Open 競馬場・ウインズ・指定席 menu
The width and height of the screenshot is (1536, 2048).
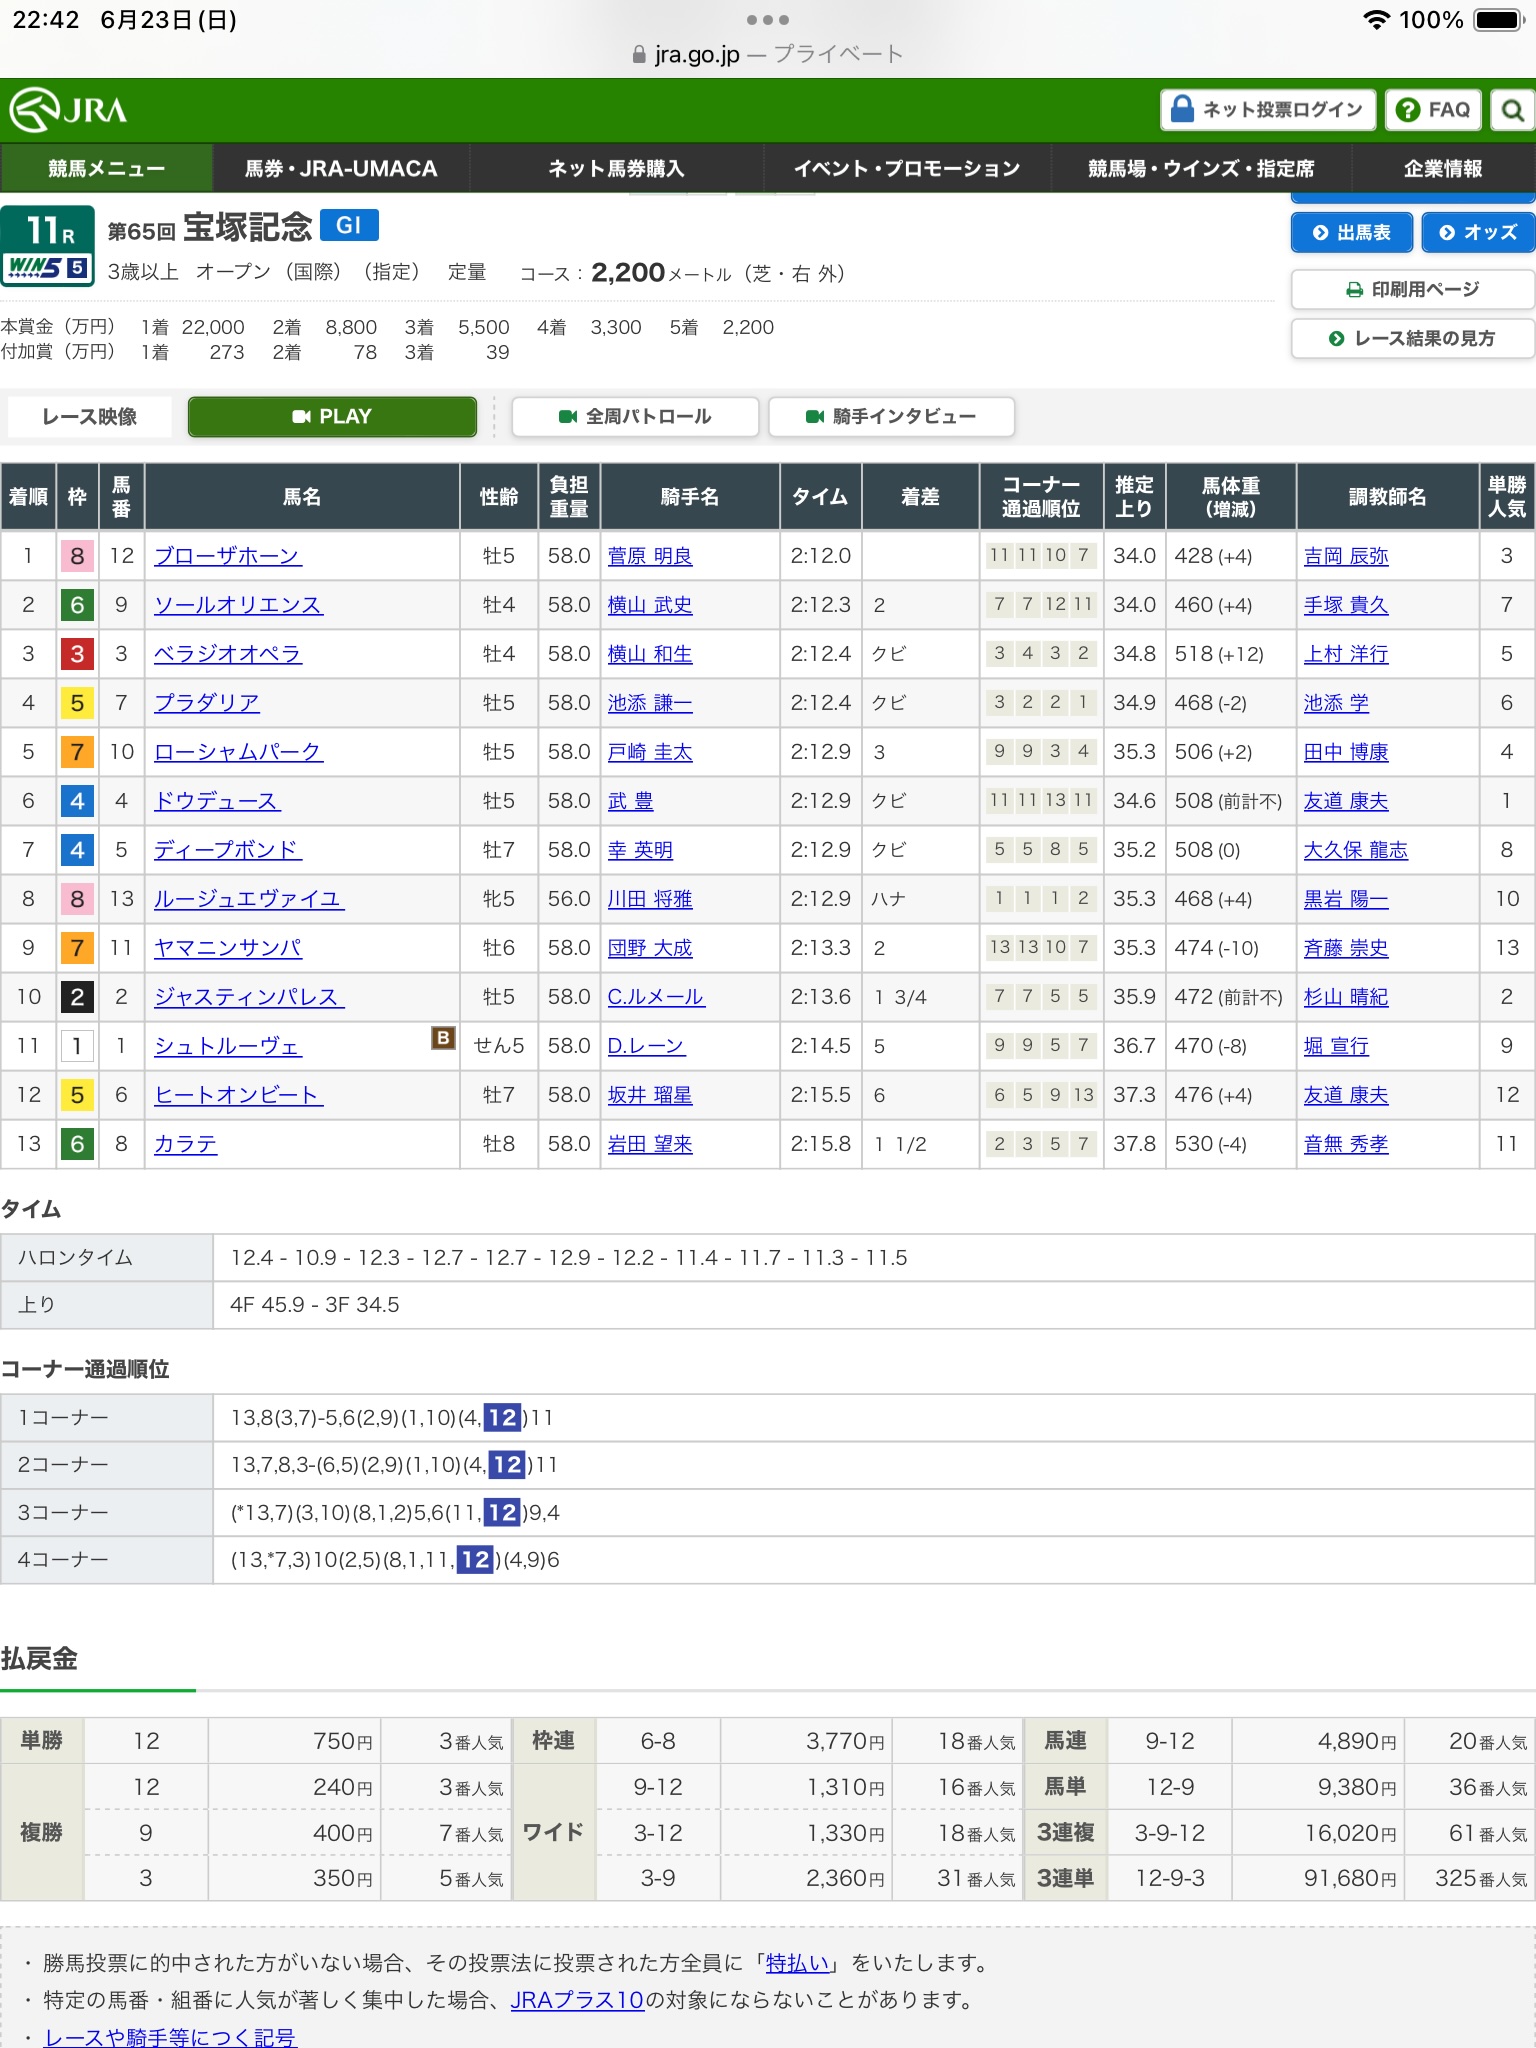(1201, 168)
